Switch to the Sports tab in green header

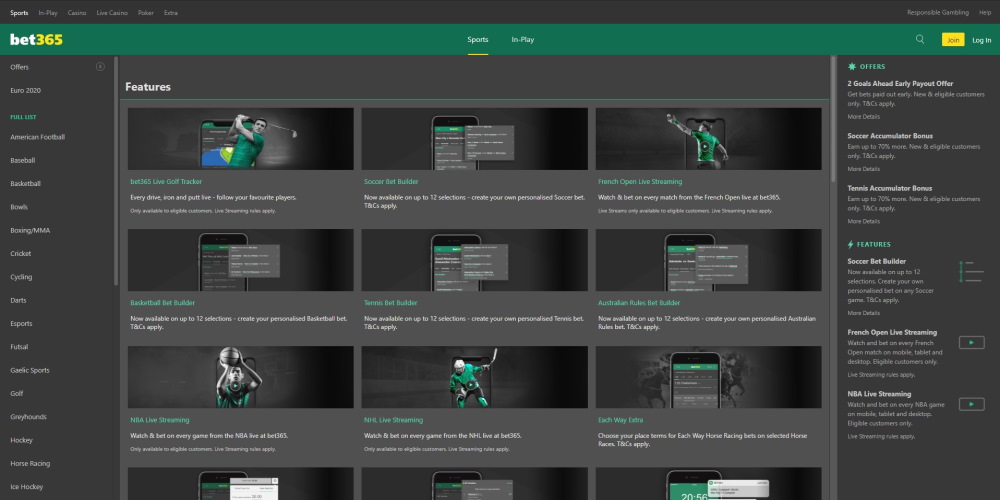click(478, 40)
